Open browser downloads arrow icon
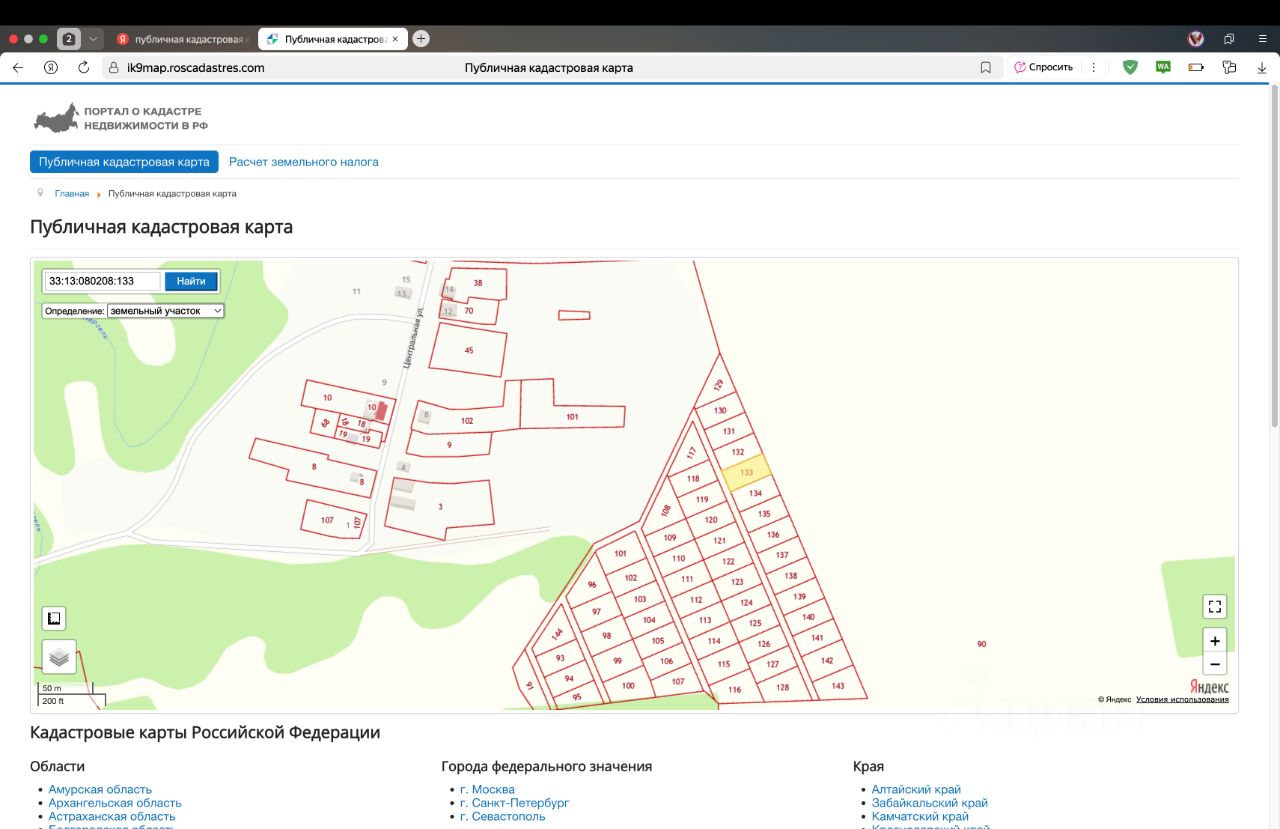 (x=1261, y=67)
